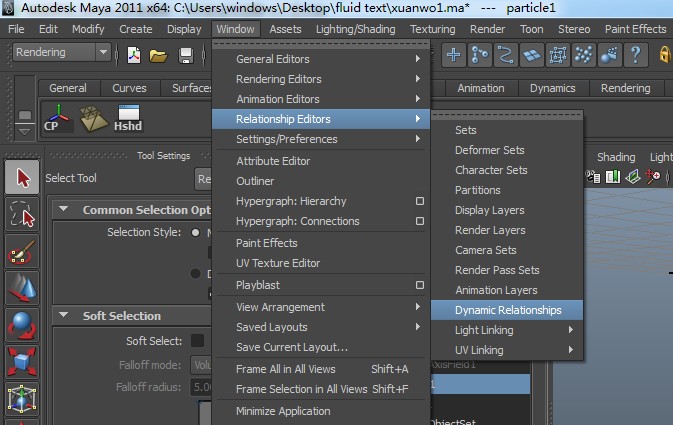Open the Paint Effects menu bar item
The width and height of the screenshot is (673, 425).
[x=635, y=29]
